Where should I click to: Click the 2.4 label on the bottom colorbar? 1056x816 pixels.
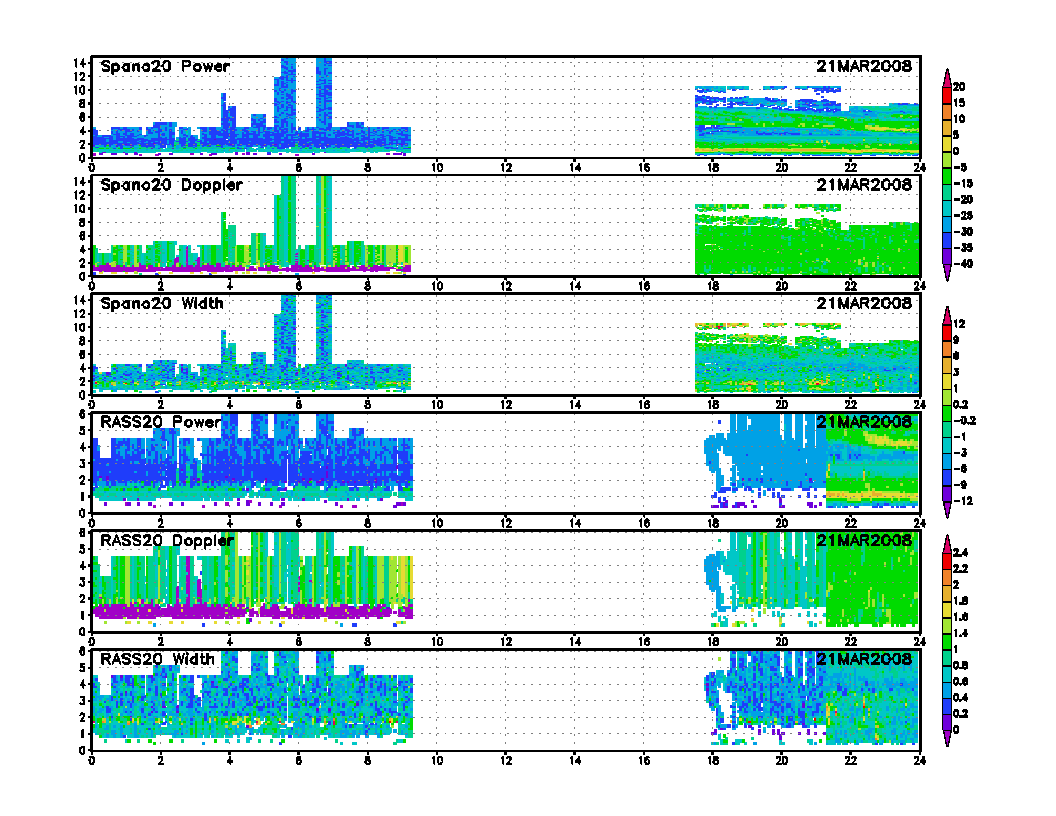[961, 553]
